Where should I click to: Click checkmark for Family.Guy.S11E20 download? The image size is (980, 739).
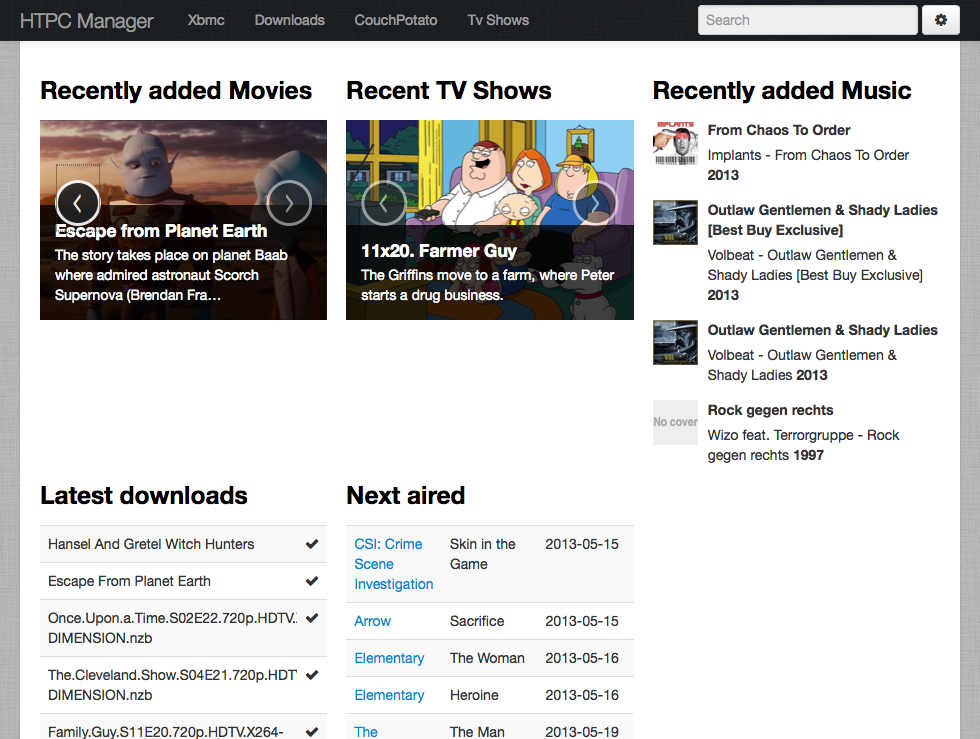point(312,731)
